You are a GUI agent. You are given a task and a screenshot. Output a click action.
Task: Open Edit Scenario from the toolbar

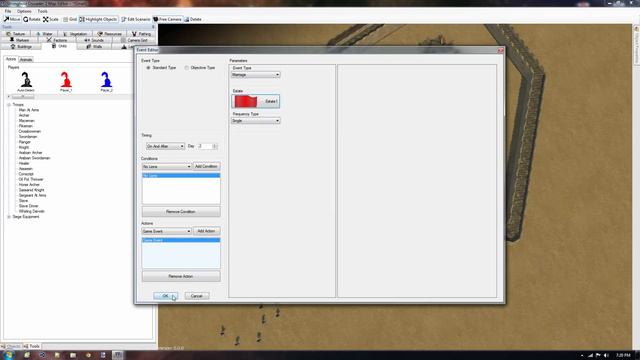pos(136,19)
